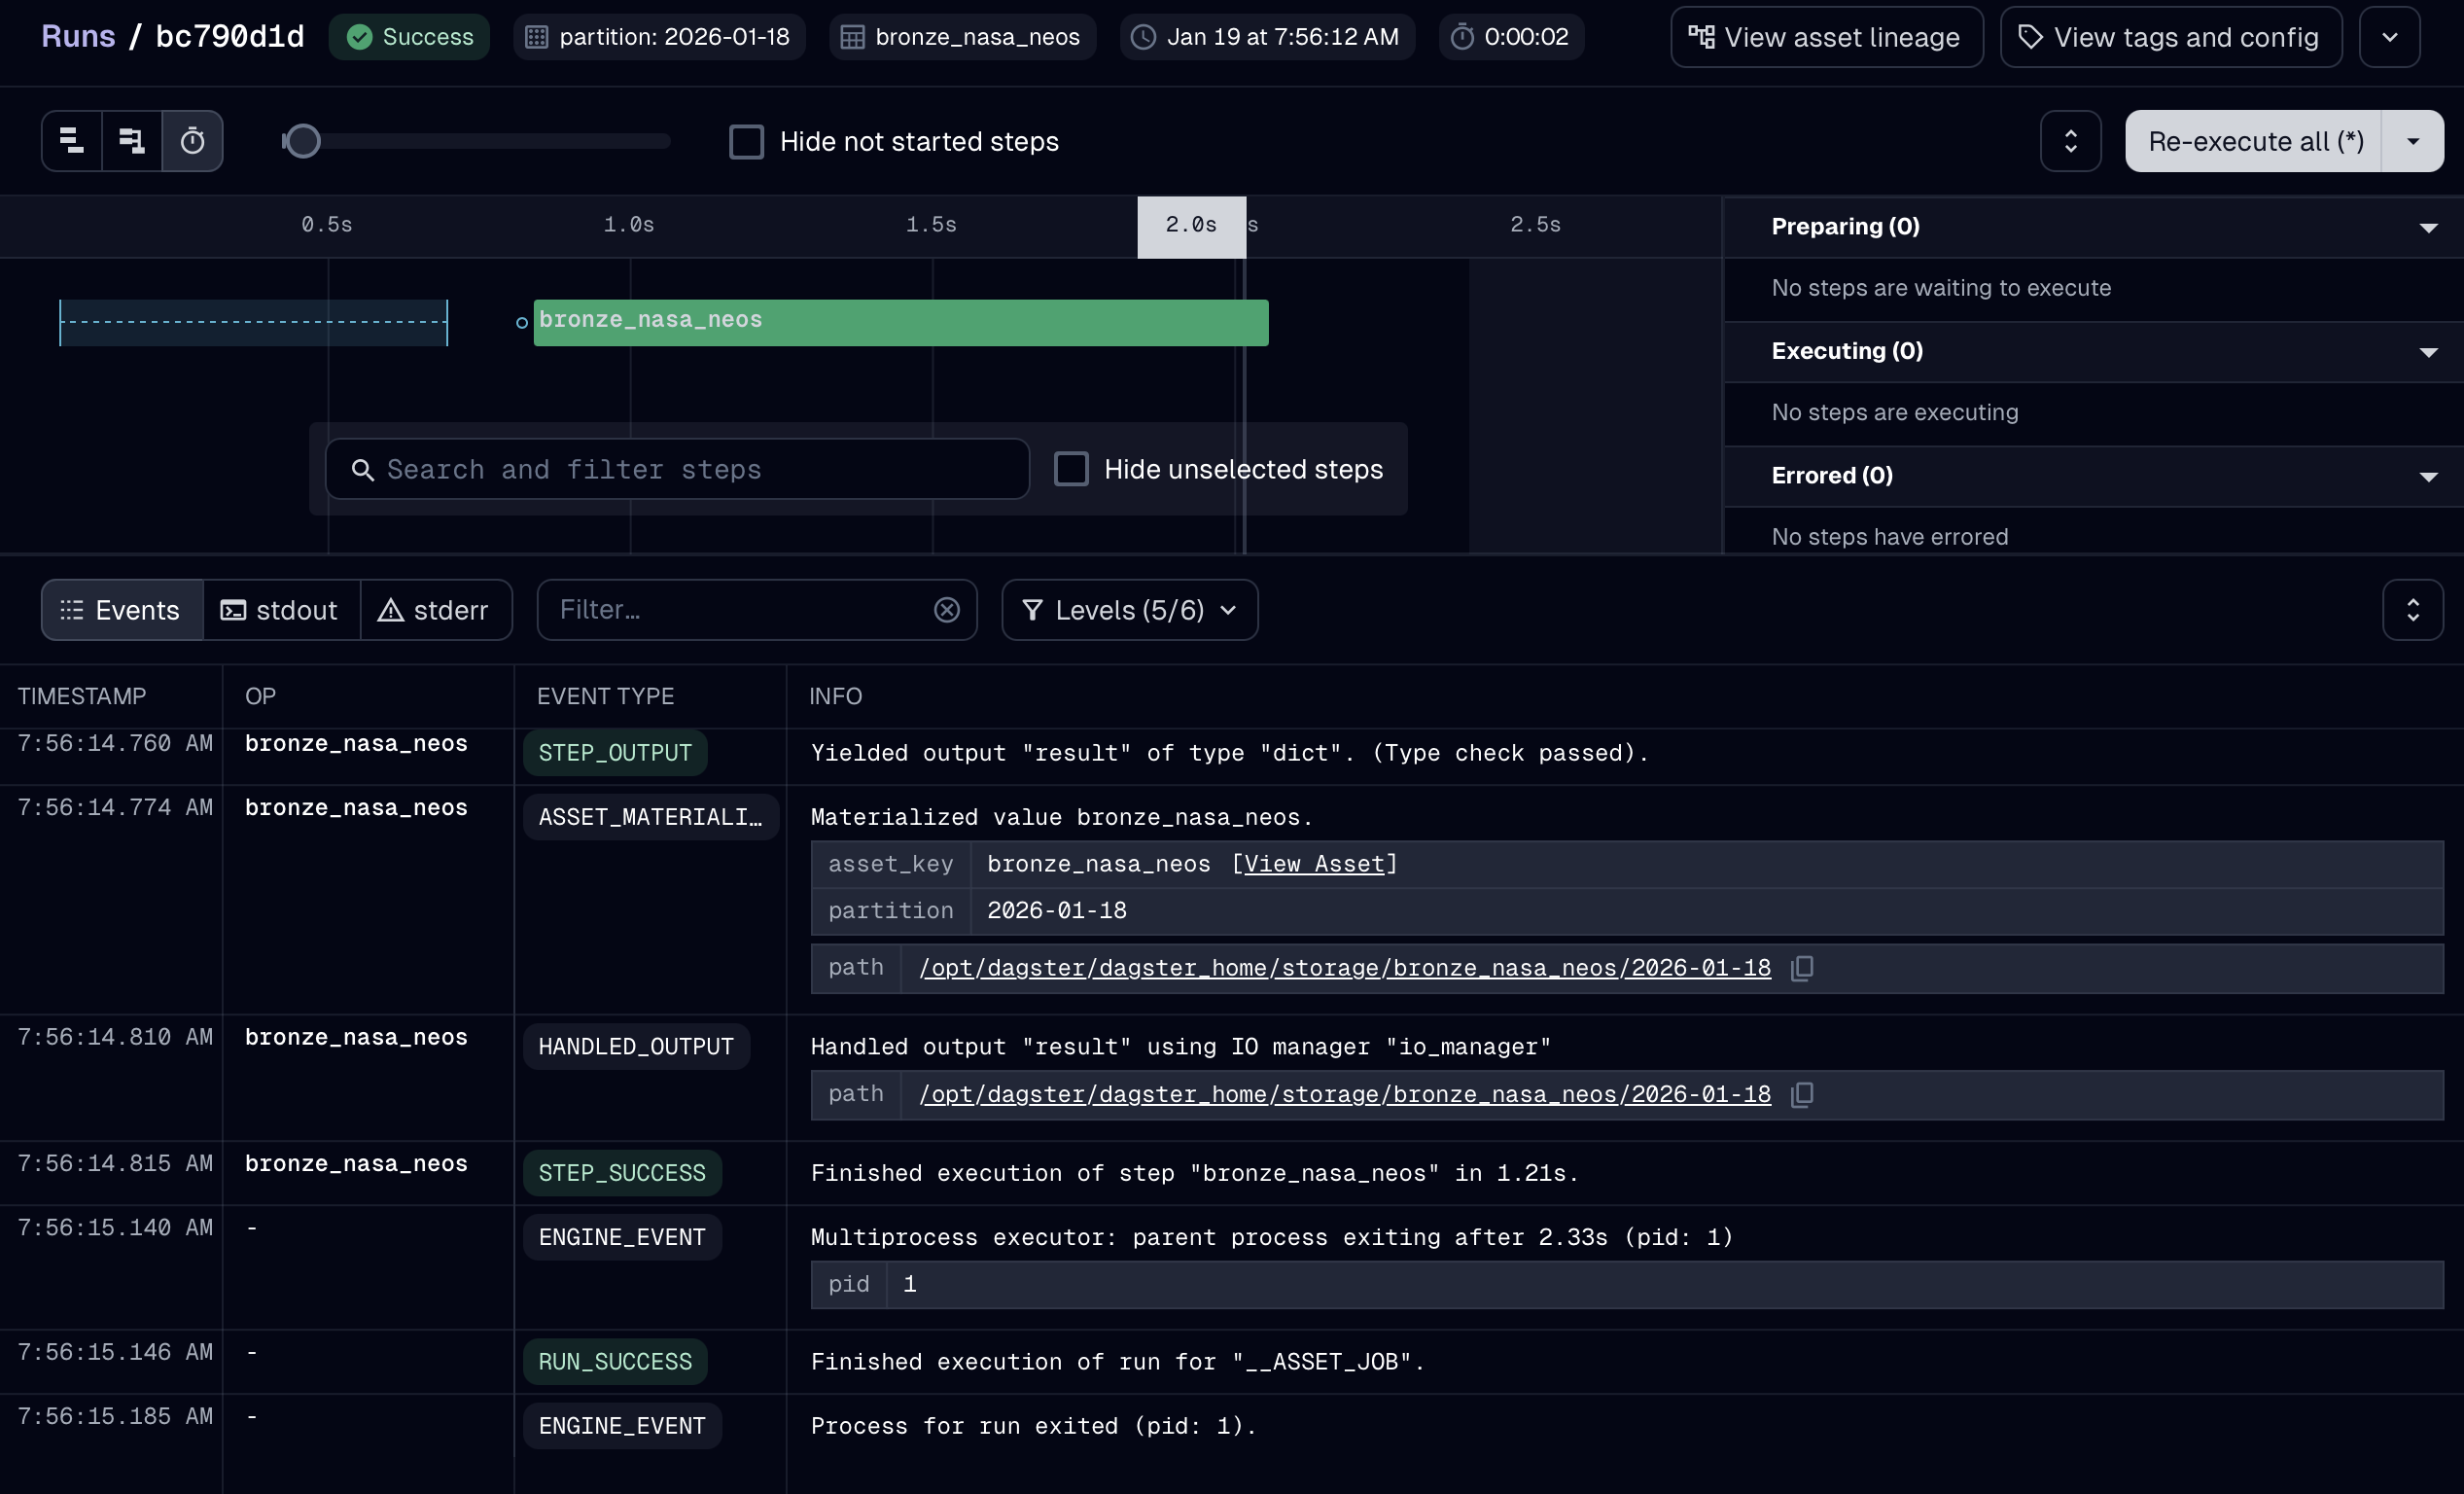Expand the gantt panel with arrows icon
Screen dimensions: 2464x1494
[x=2070, y=141]
